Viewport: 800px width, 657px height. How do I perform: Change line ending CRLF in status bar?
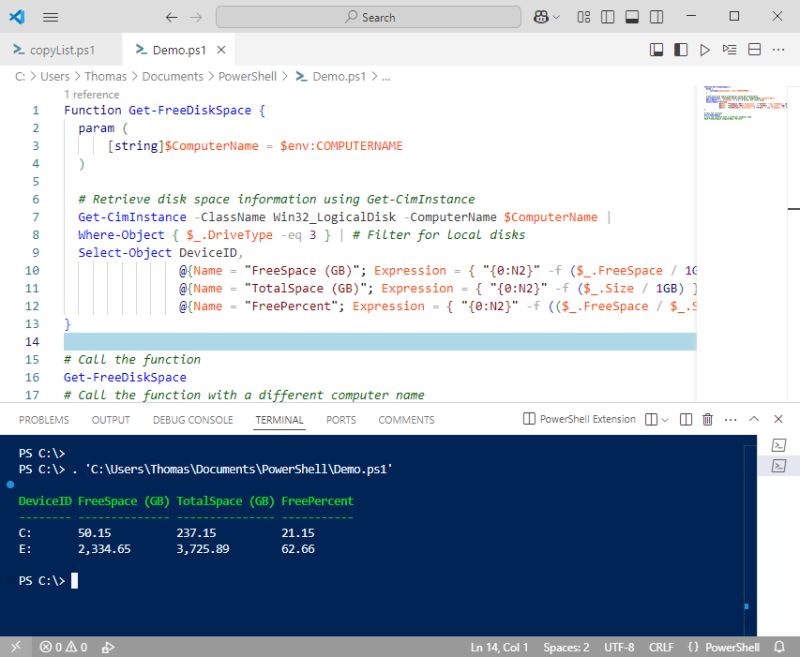click(661, 646)
